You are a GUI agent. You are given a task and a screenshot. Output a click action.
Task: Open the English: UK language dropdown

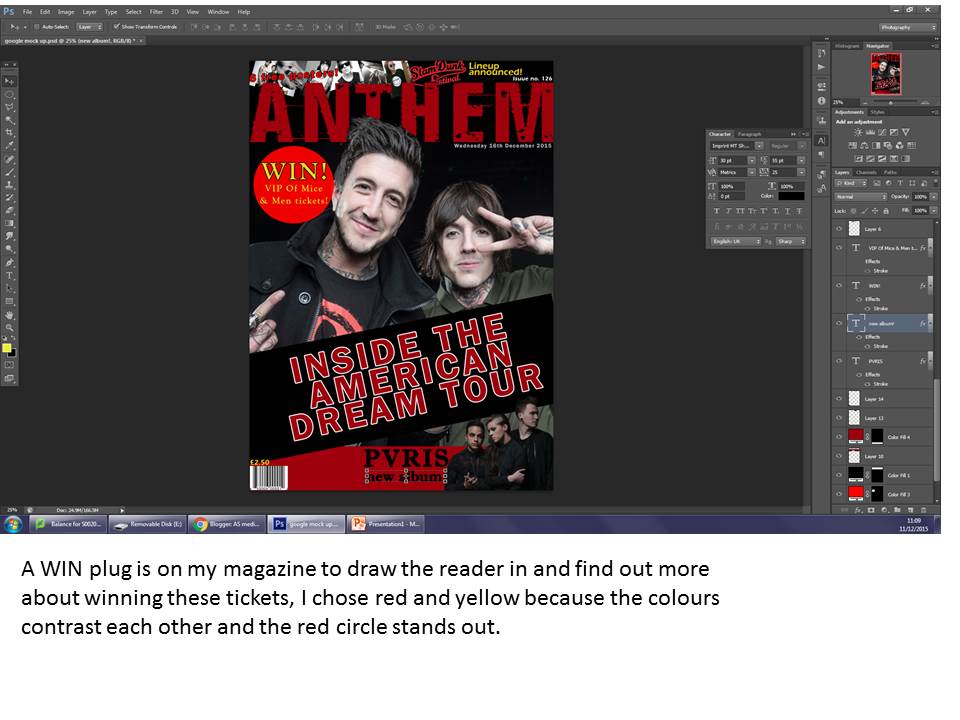[736, 242]
